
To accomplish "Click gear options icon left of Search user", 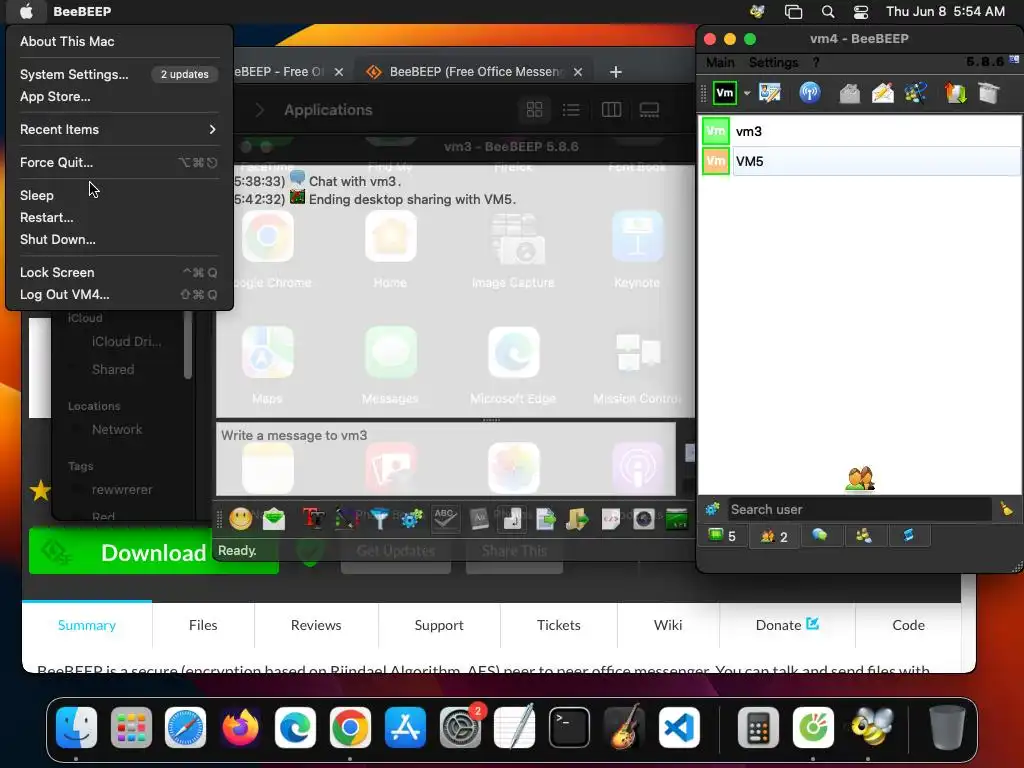I will click(x=712, y=509).
